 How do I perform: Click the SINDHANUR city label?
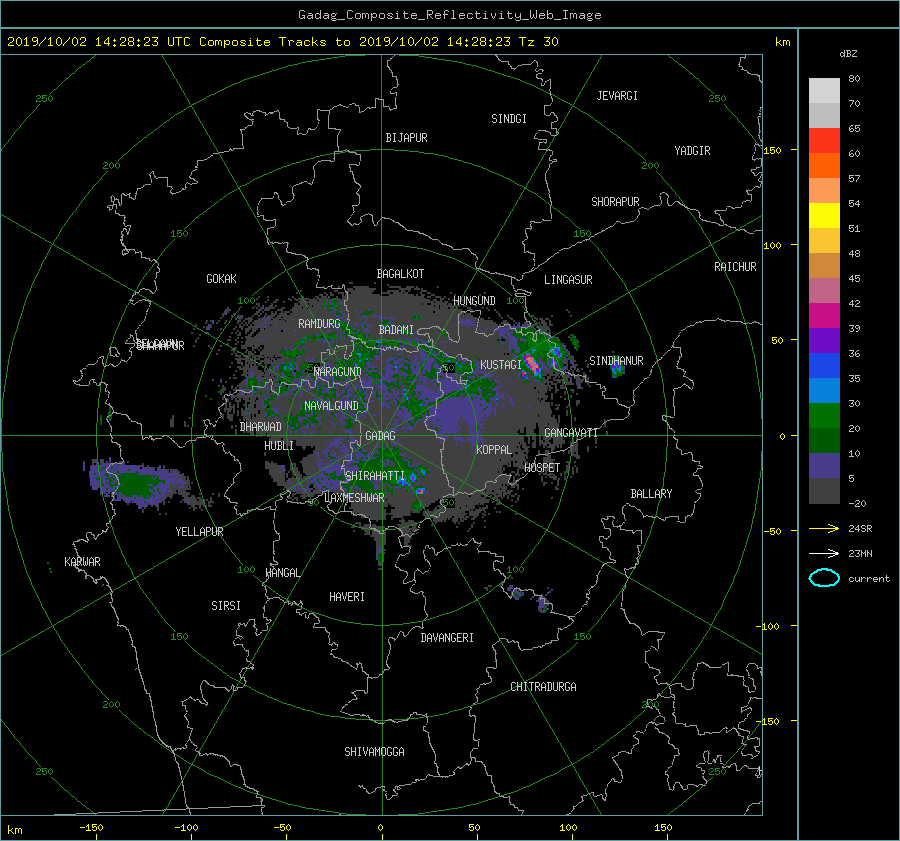point(616,361)
